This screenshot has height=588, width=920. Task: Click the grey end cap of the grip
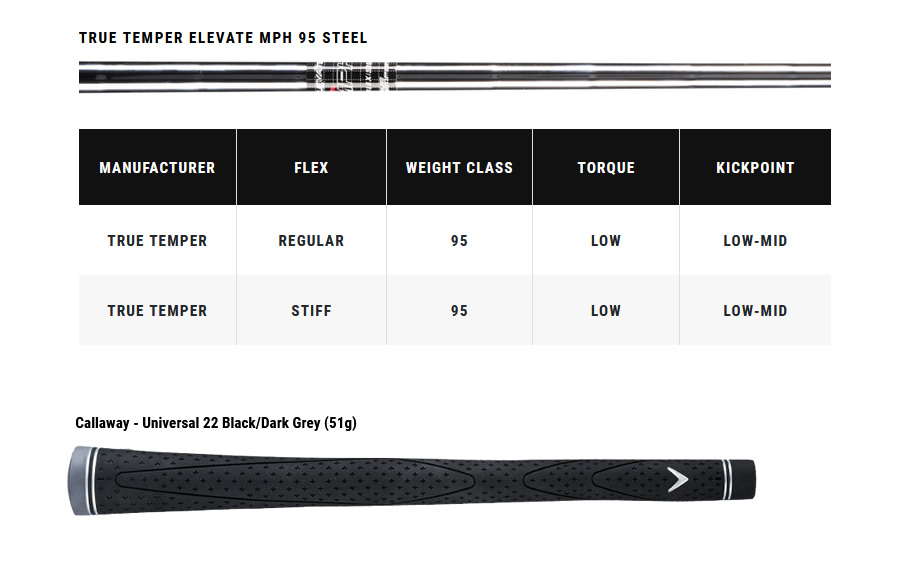pos(80,481)
